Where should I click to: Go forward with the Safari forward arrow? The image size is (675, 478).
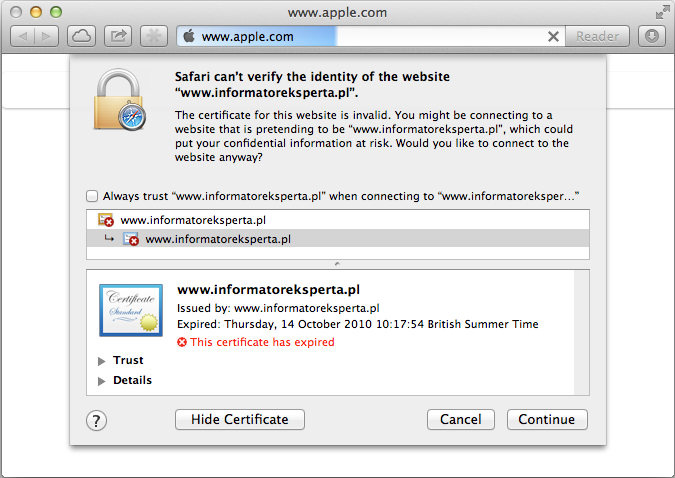pyautogui.click(x=46, y=36)
